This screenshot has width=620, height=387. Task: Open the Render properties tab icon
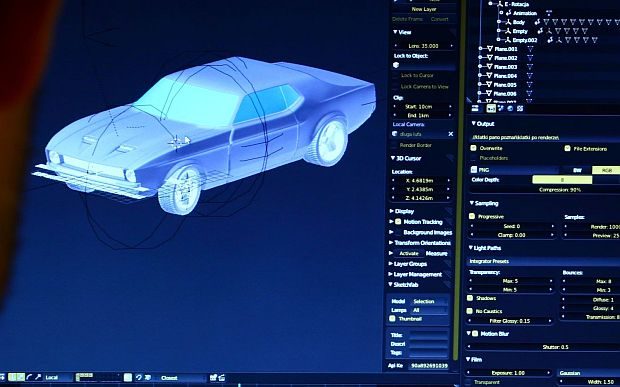pos(491,108)
